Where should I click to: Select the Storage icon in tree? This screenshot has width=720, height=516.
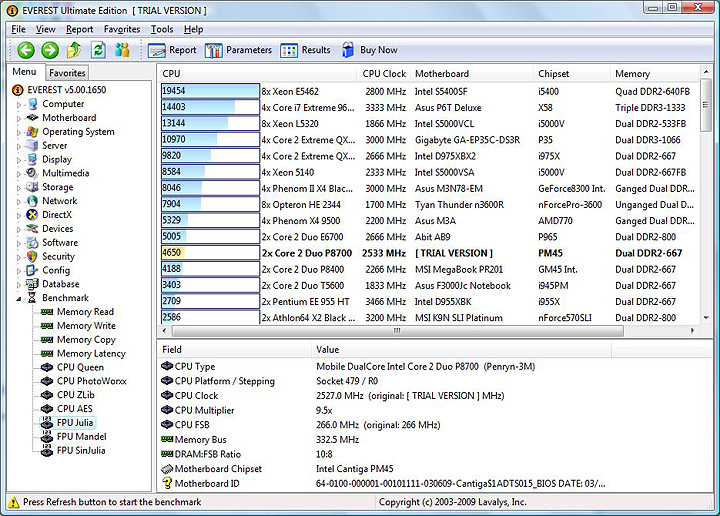(x=32, y=187)
